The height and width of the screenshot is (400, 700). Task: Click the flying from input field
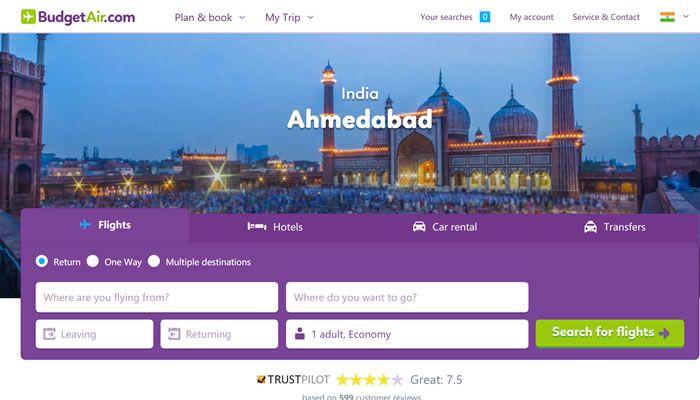coord(157,297)
